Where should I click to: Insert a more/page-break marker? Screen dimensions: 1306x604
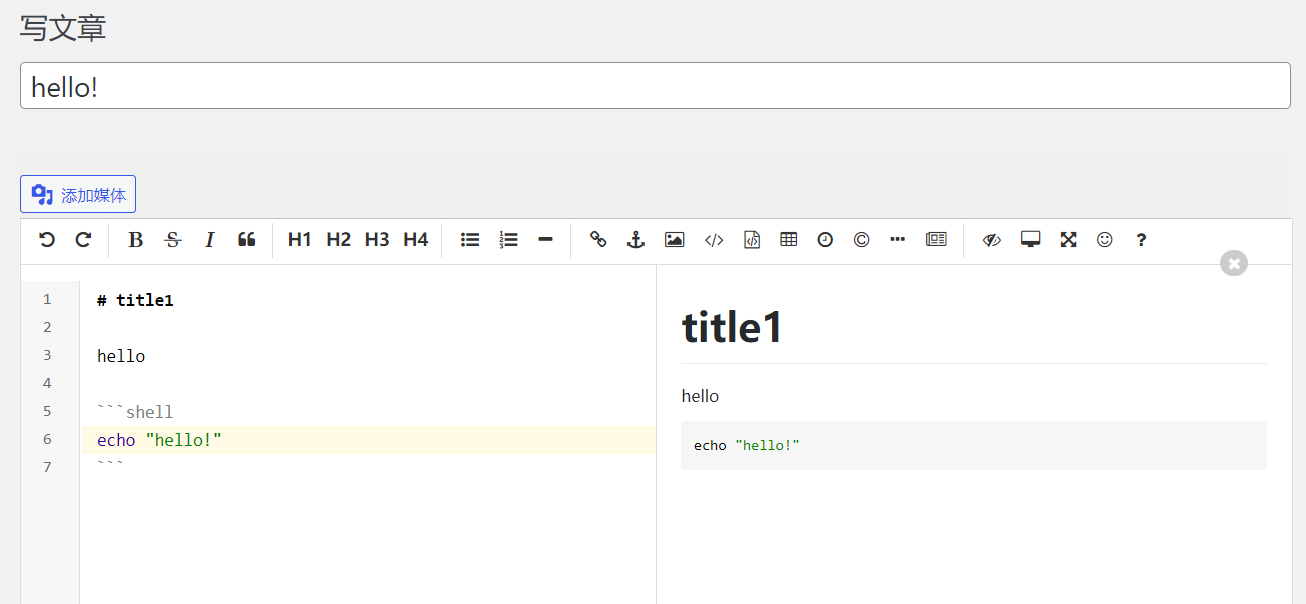click(x=898, y=240)
